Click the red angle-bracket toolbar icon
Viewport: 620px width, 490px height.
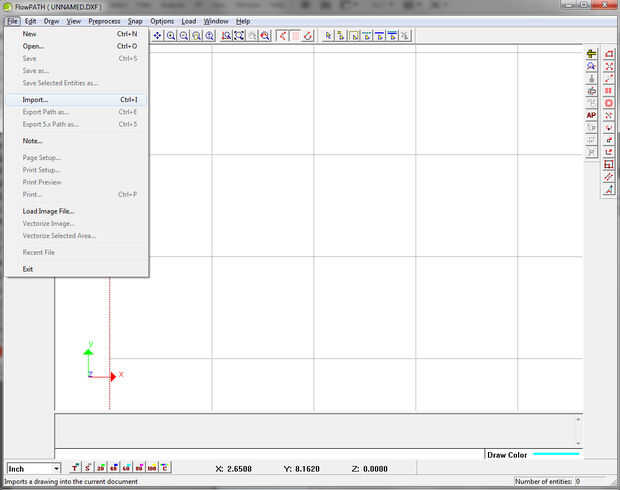(282, 36)
